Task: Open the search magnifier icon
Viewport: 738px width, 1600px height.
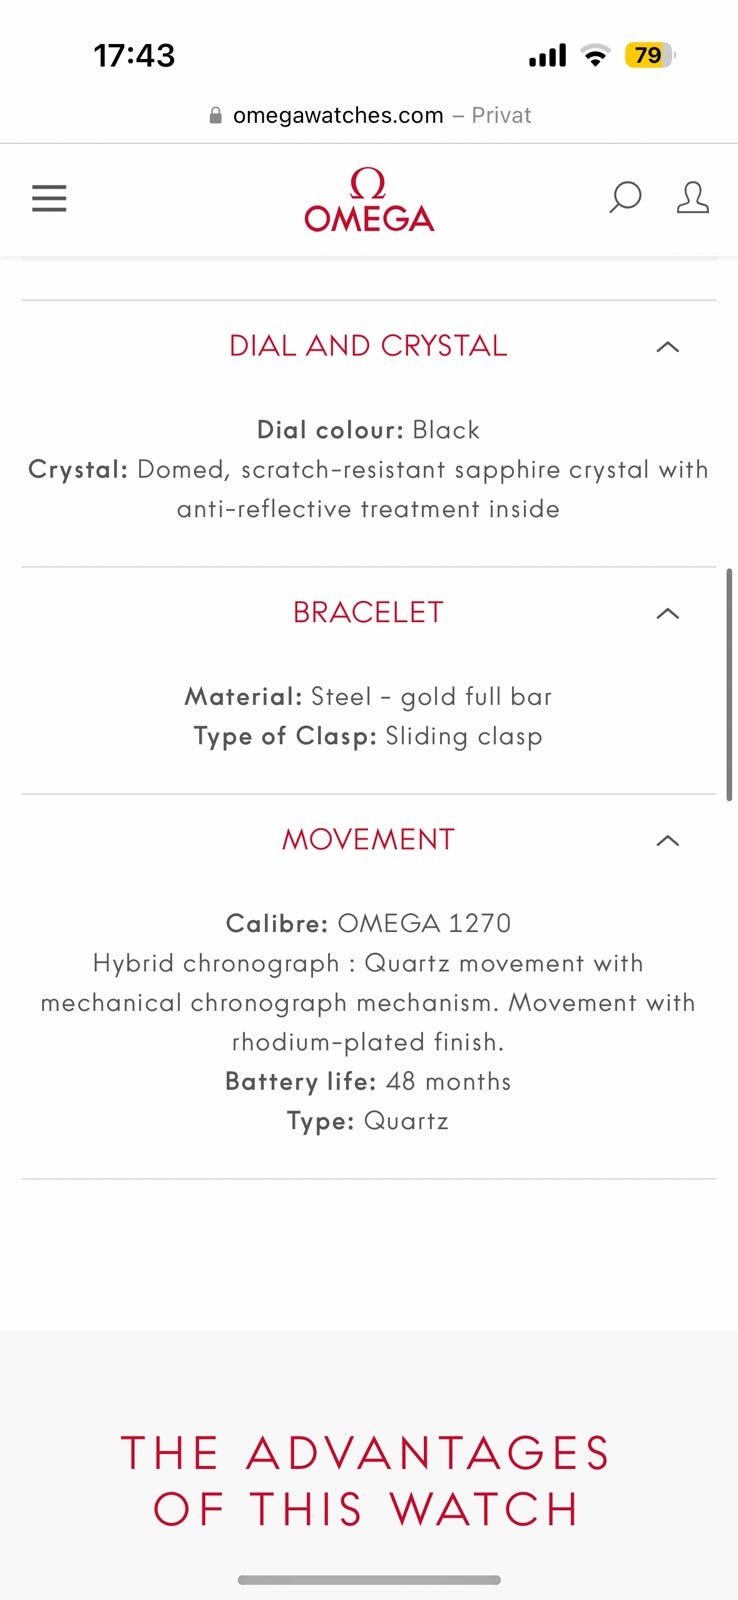Action: click(625, 197)
